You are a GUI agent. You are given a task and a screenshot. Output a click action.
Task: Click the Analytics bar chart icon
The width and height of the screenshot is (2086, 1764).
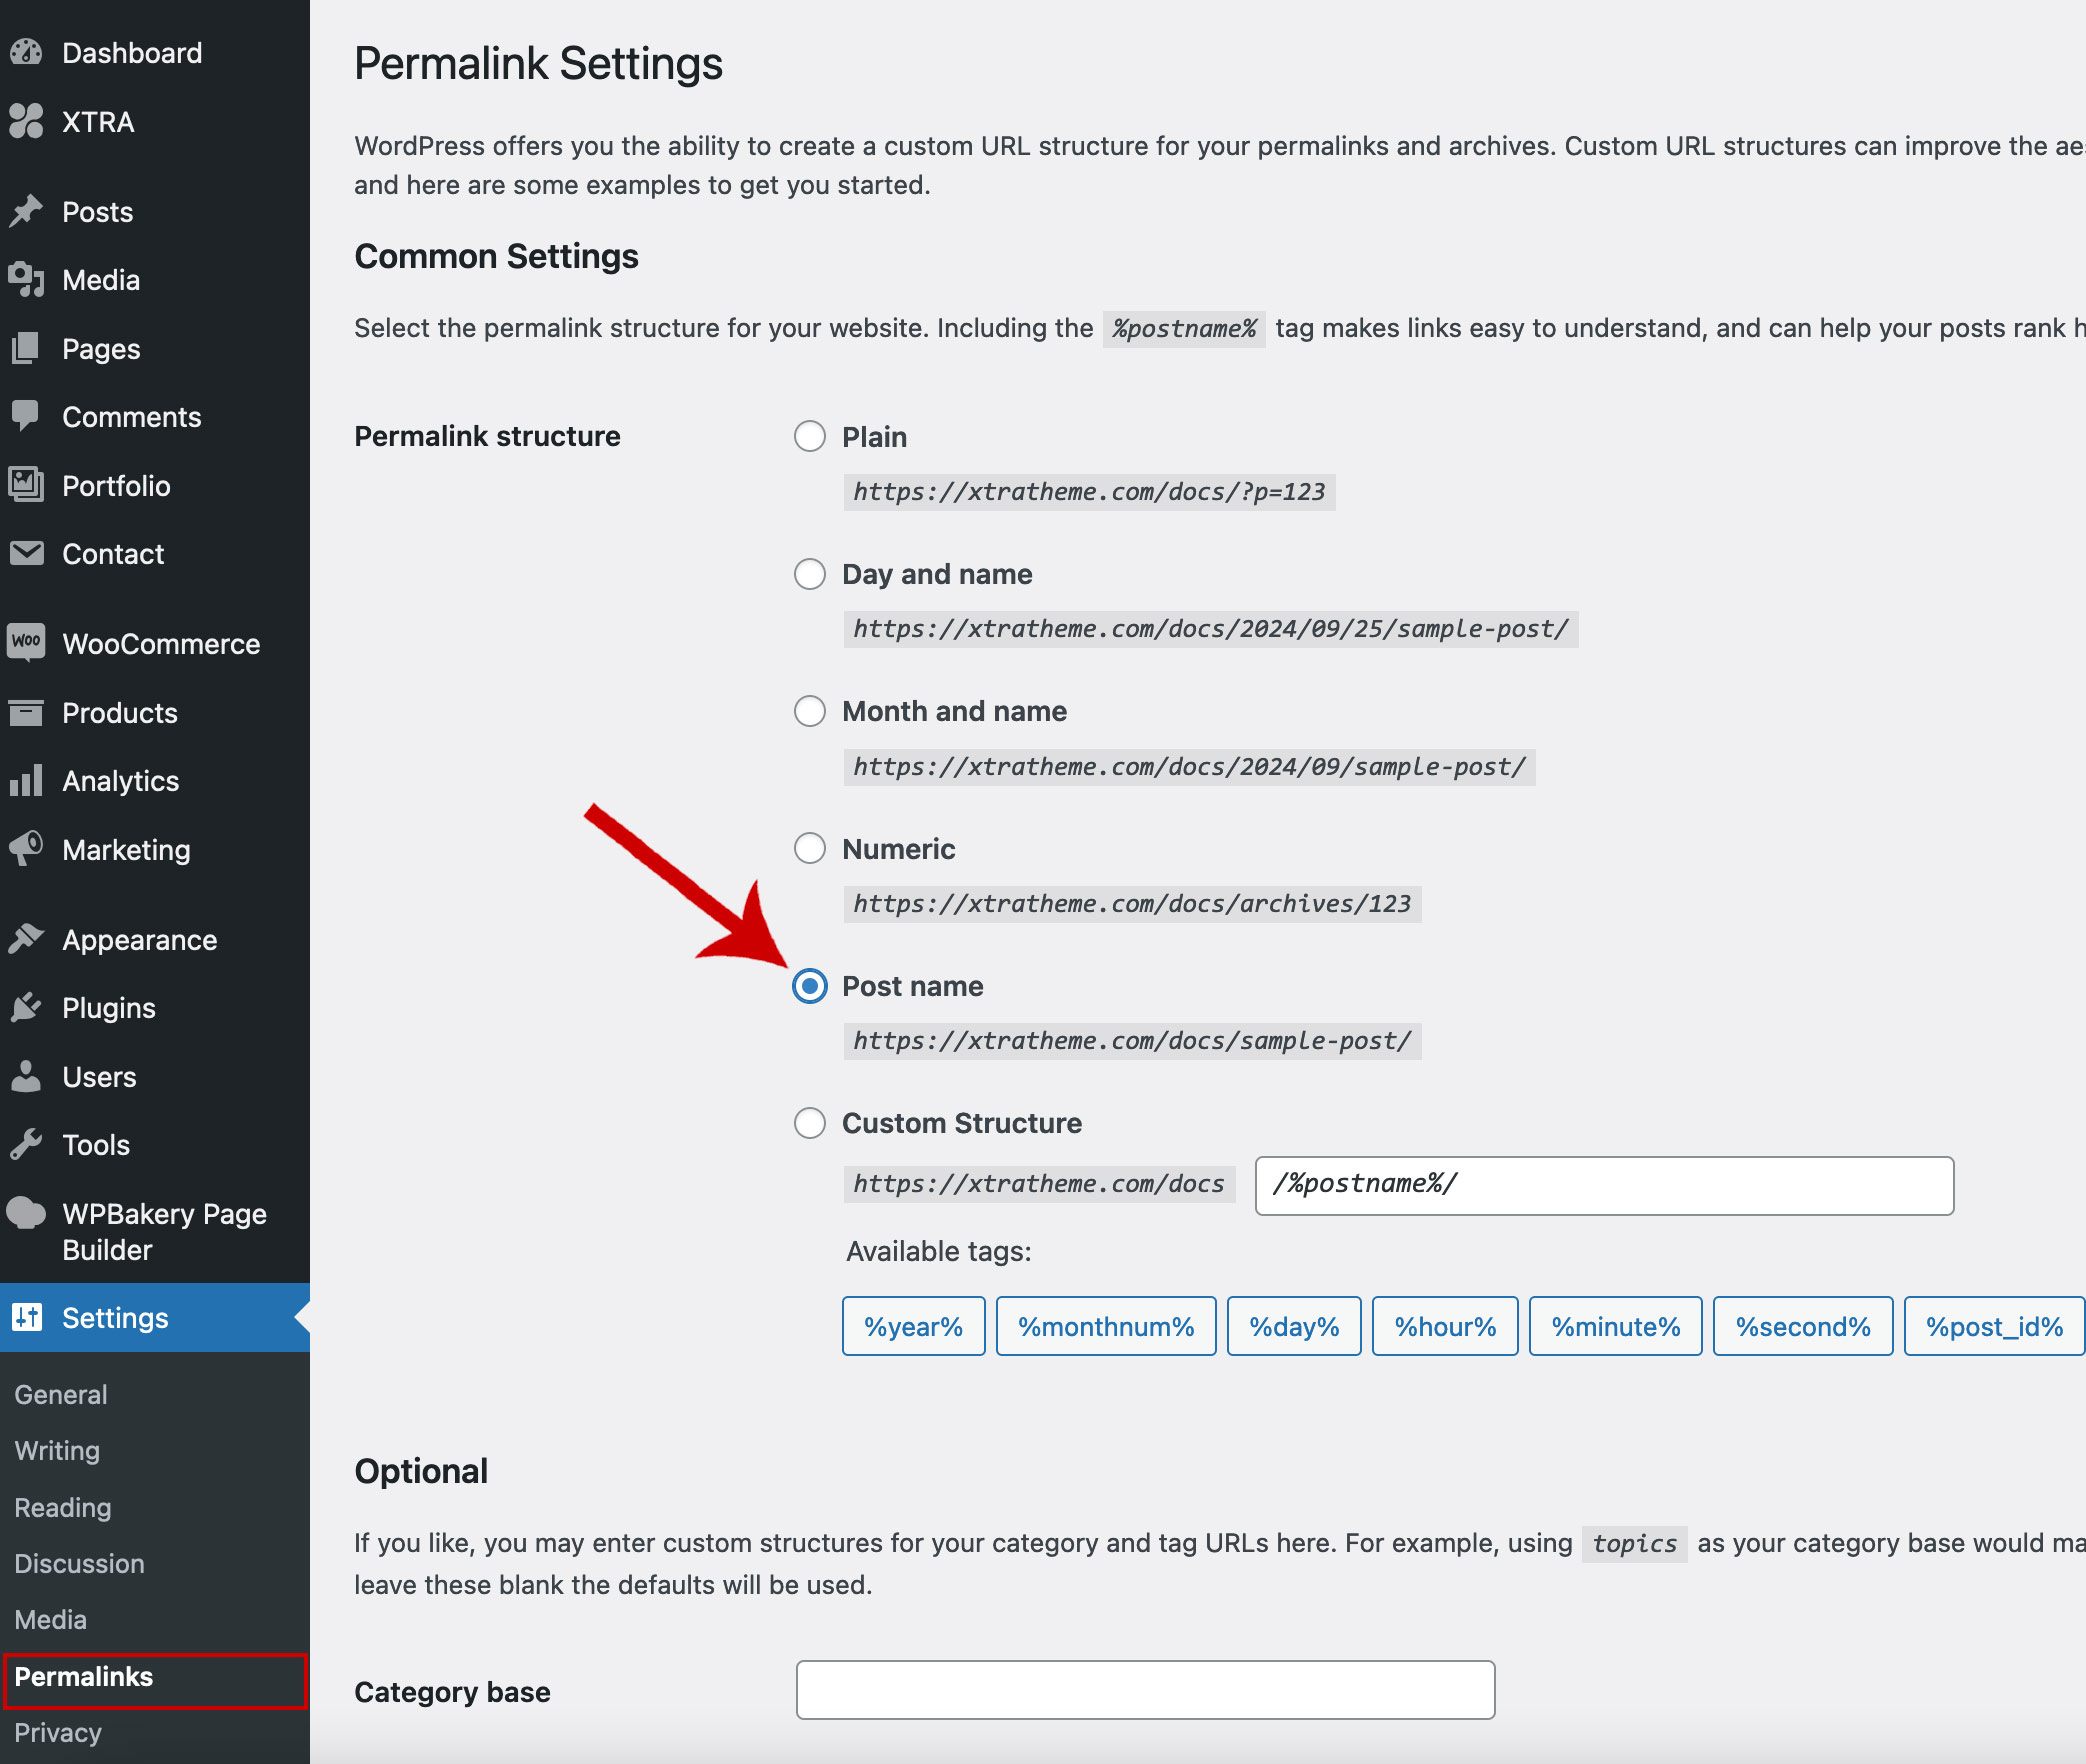pos(27,780)
